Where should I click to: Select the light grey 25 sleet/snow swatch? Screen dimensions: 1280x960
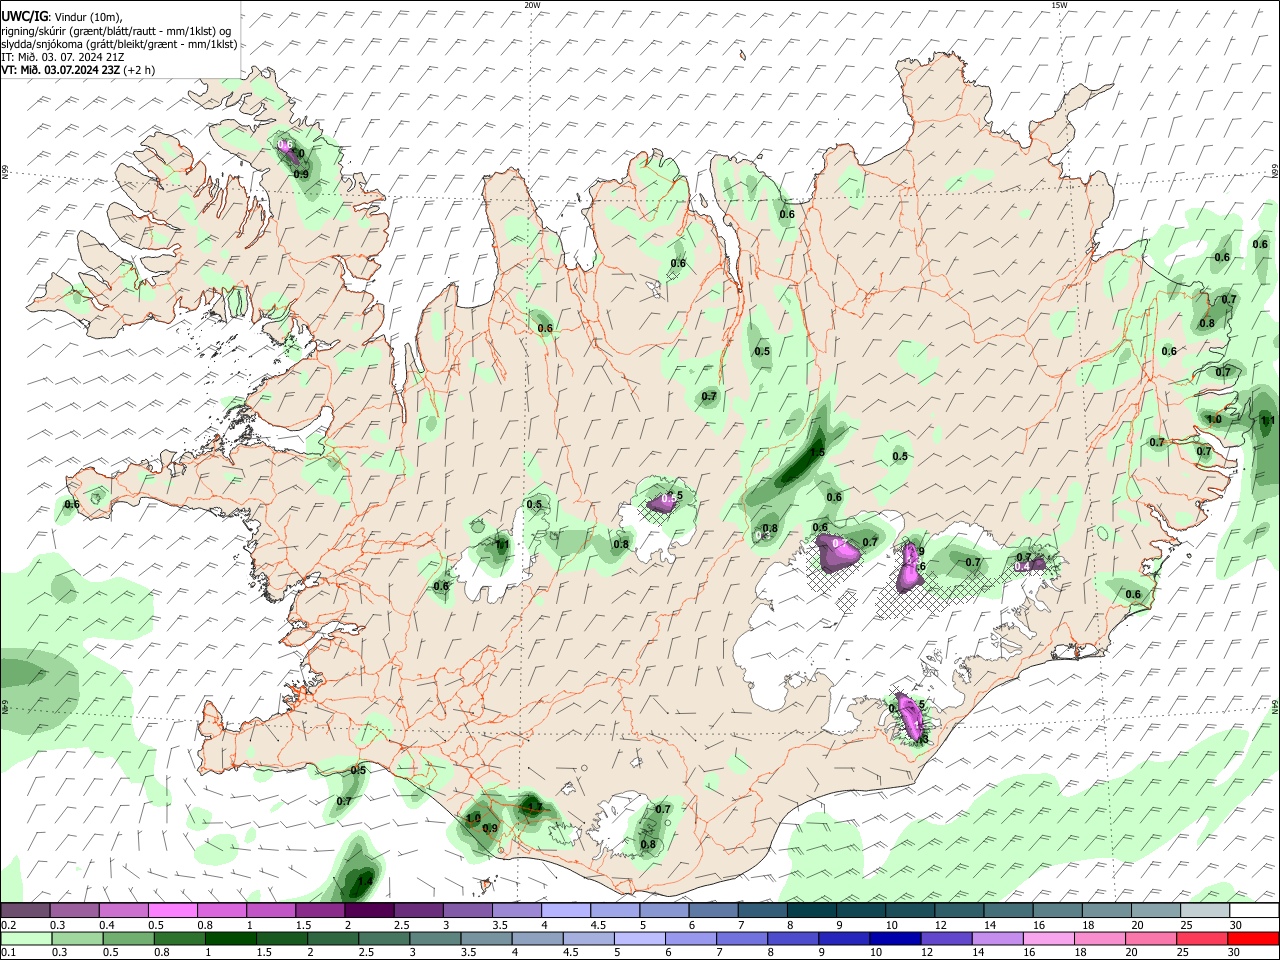click(1204, 910)
